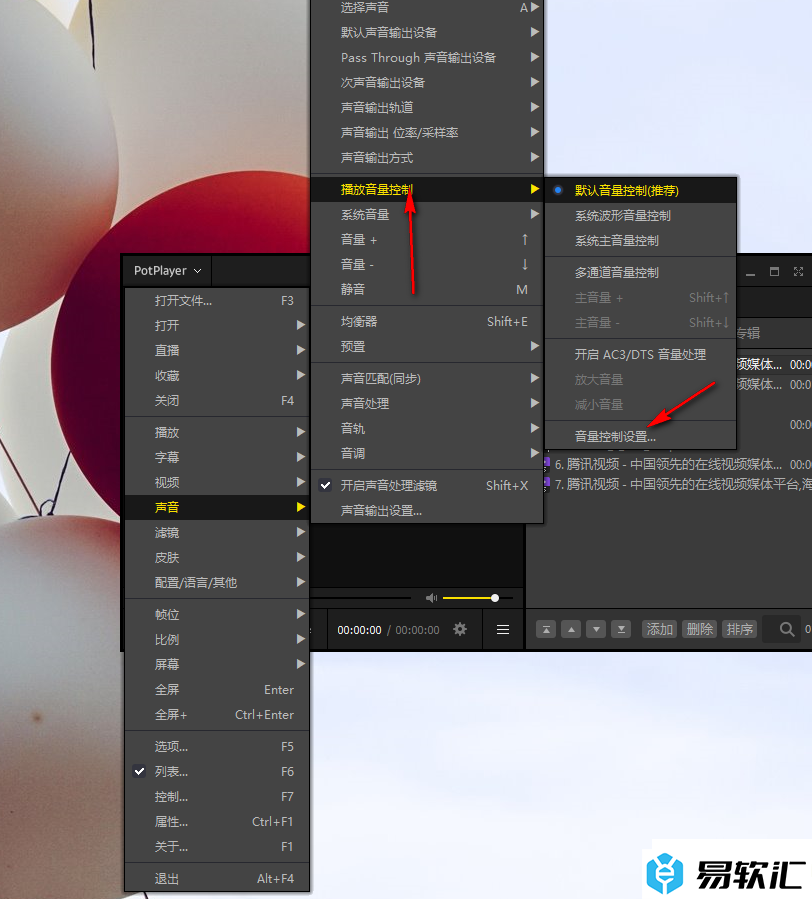Expand 声音输出轨道 submenu
The image size is (812, 899).
[x=427, y=108]
